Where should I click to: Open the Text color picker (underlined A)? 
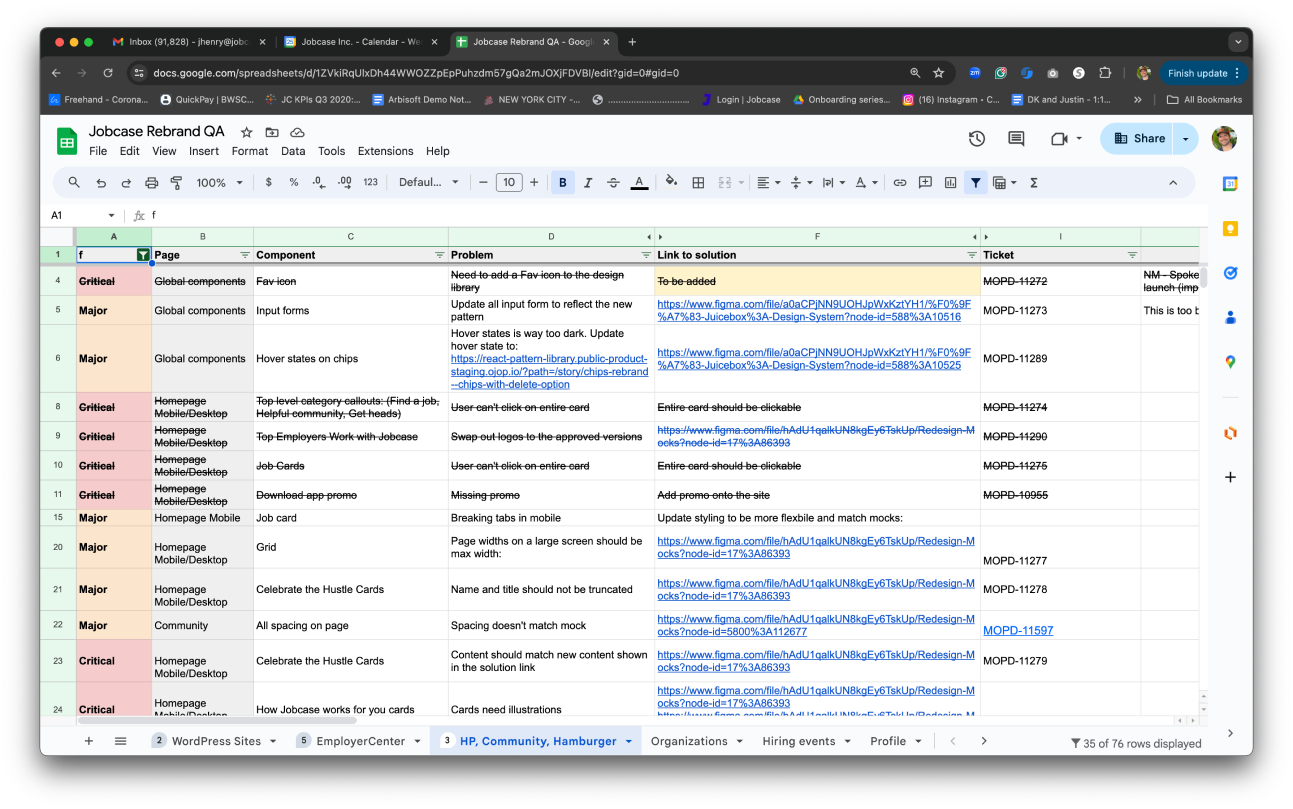(x=639, y=183)
